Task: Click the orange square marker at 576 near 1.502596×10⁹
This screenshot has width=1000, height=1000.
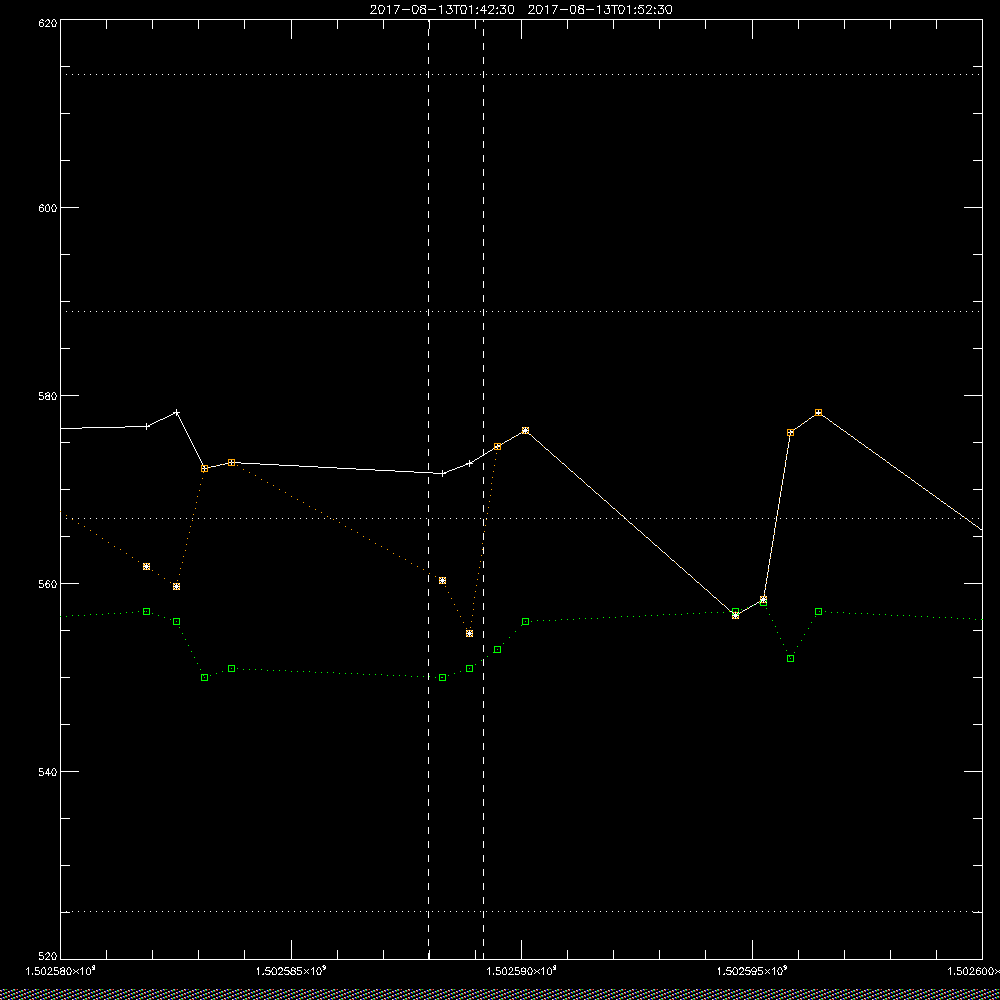Action: point(791,432)
